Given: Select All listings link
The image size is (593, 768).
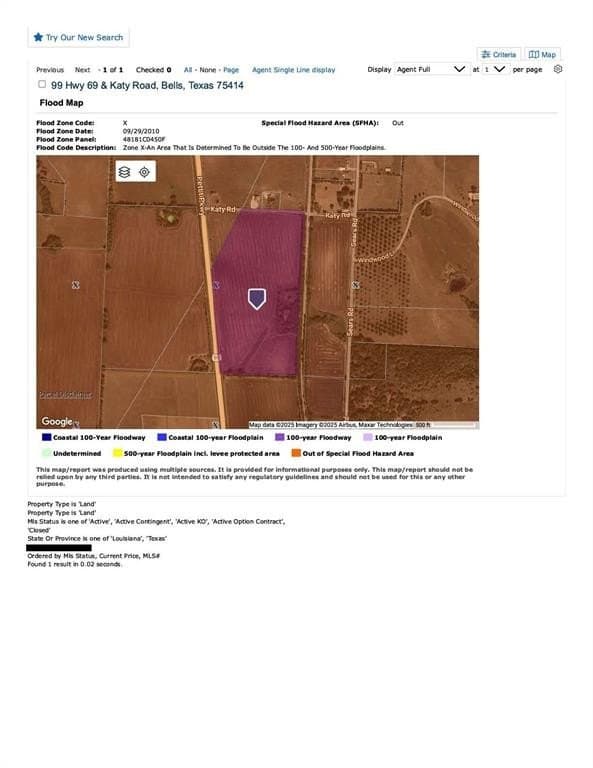Looking at the screenshot, I should tap(188, 70).
